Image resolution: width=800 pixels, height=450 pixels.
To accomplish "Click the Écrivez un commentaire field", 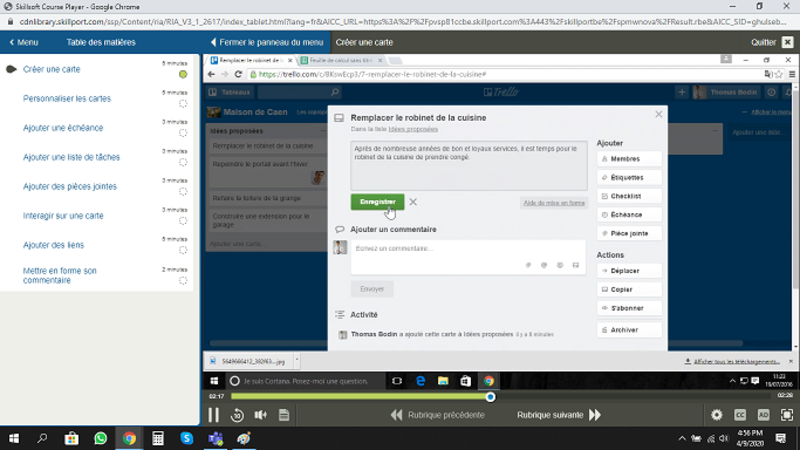I will (x=468, y=257).
